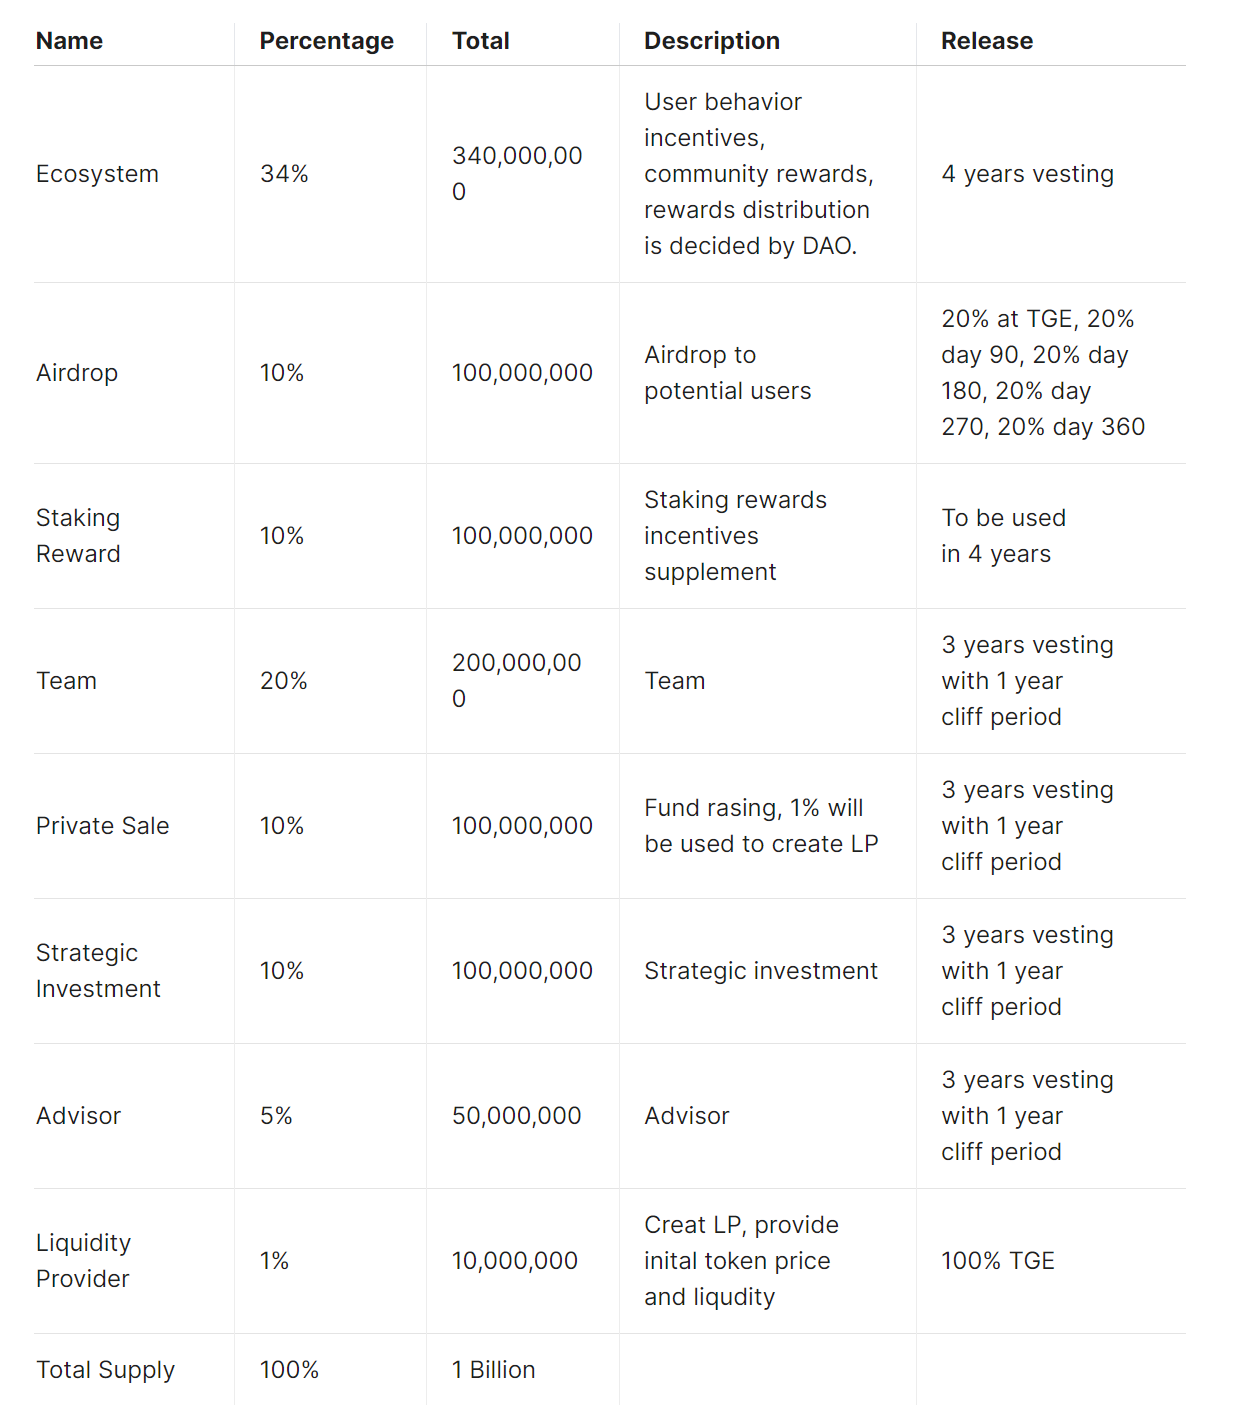The height and width of the screenshot is (1405, 1255).
Task: Click the Description column header
Action: pos(711,41)
